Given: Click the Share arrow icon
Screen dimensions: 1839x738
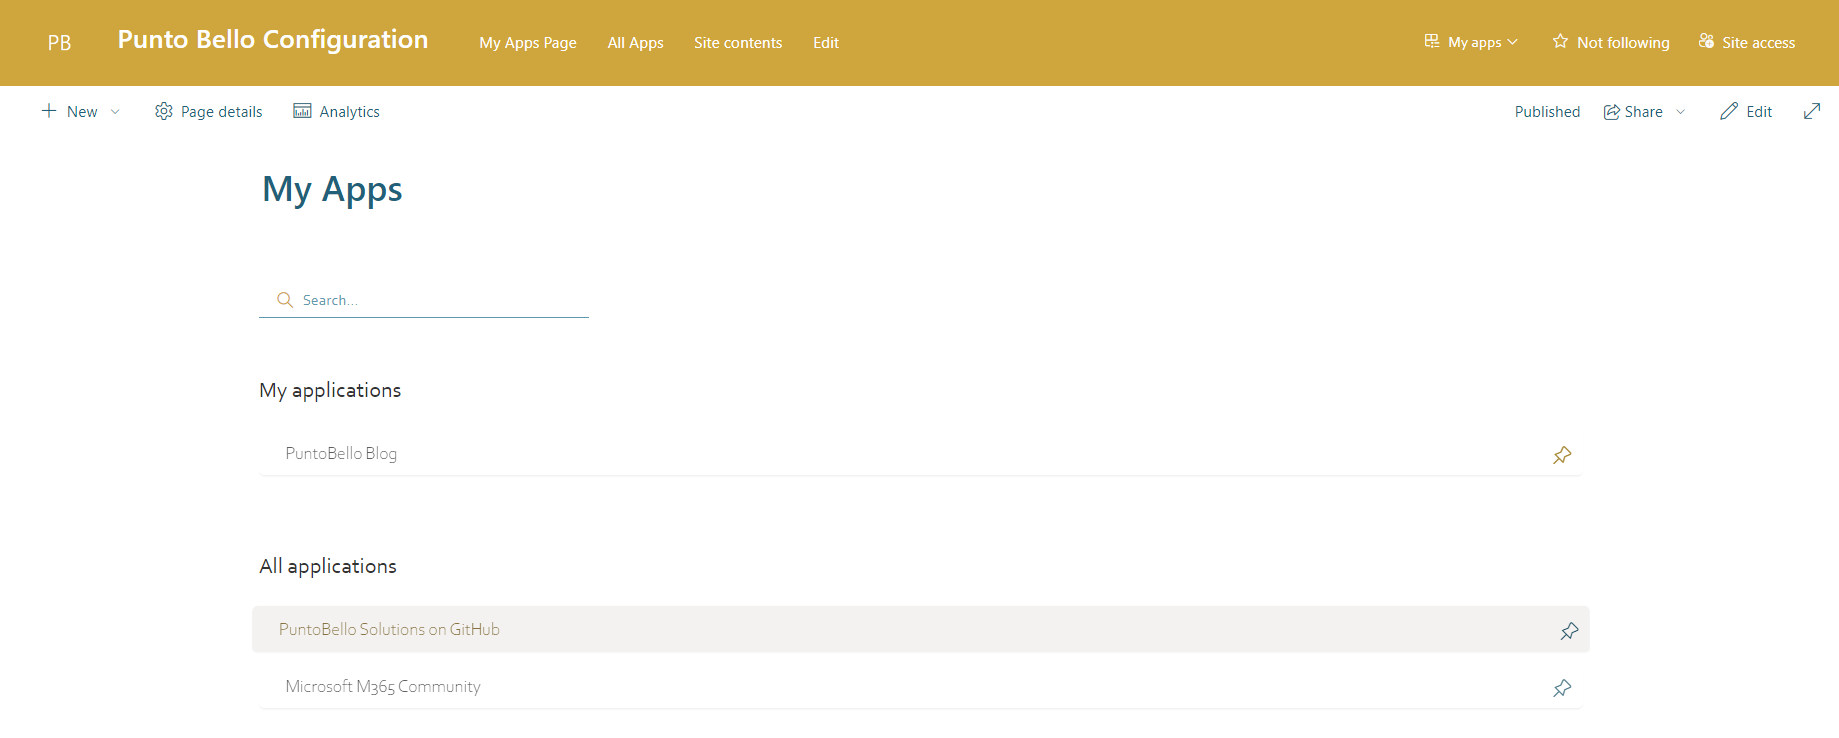Looking at the screenshot, I should [1612, 112].
